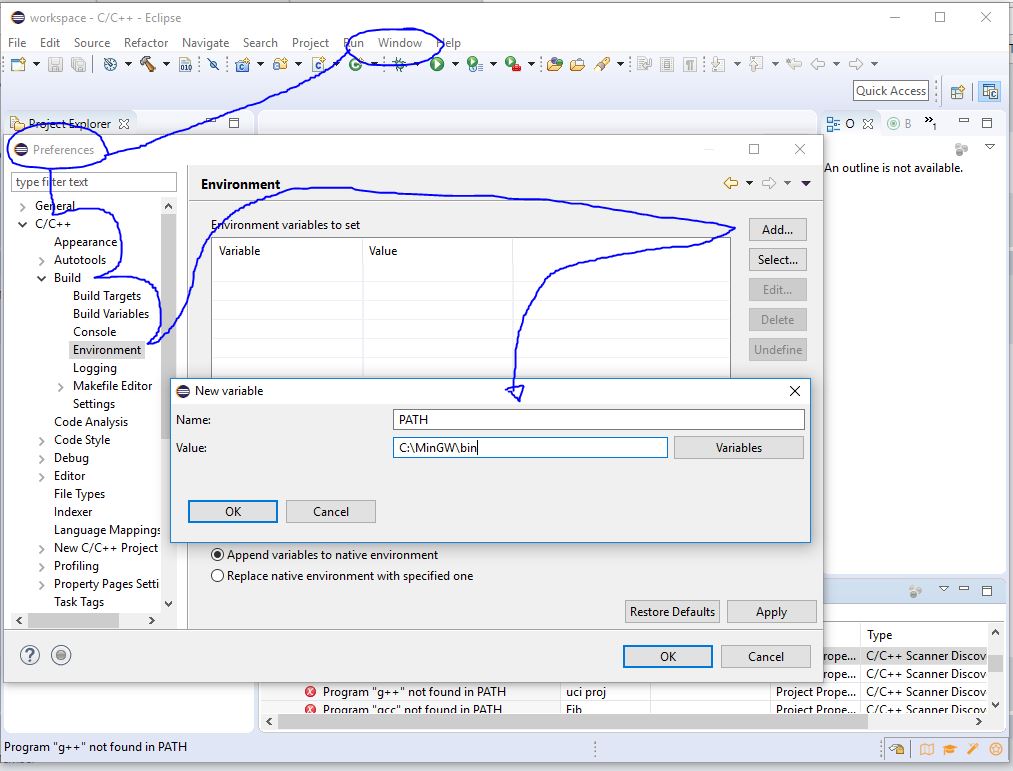1013x771 pixels.
Task: Click the New file toolbar icon
Action: (x=18, y=65)
